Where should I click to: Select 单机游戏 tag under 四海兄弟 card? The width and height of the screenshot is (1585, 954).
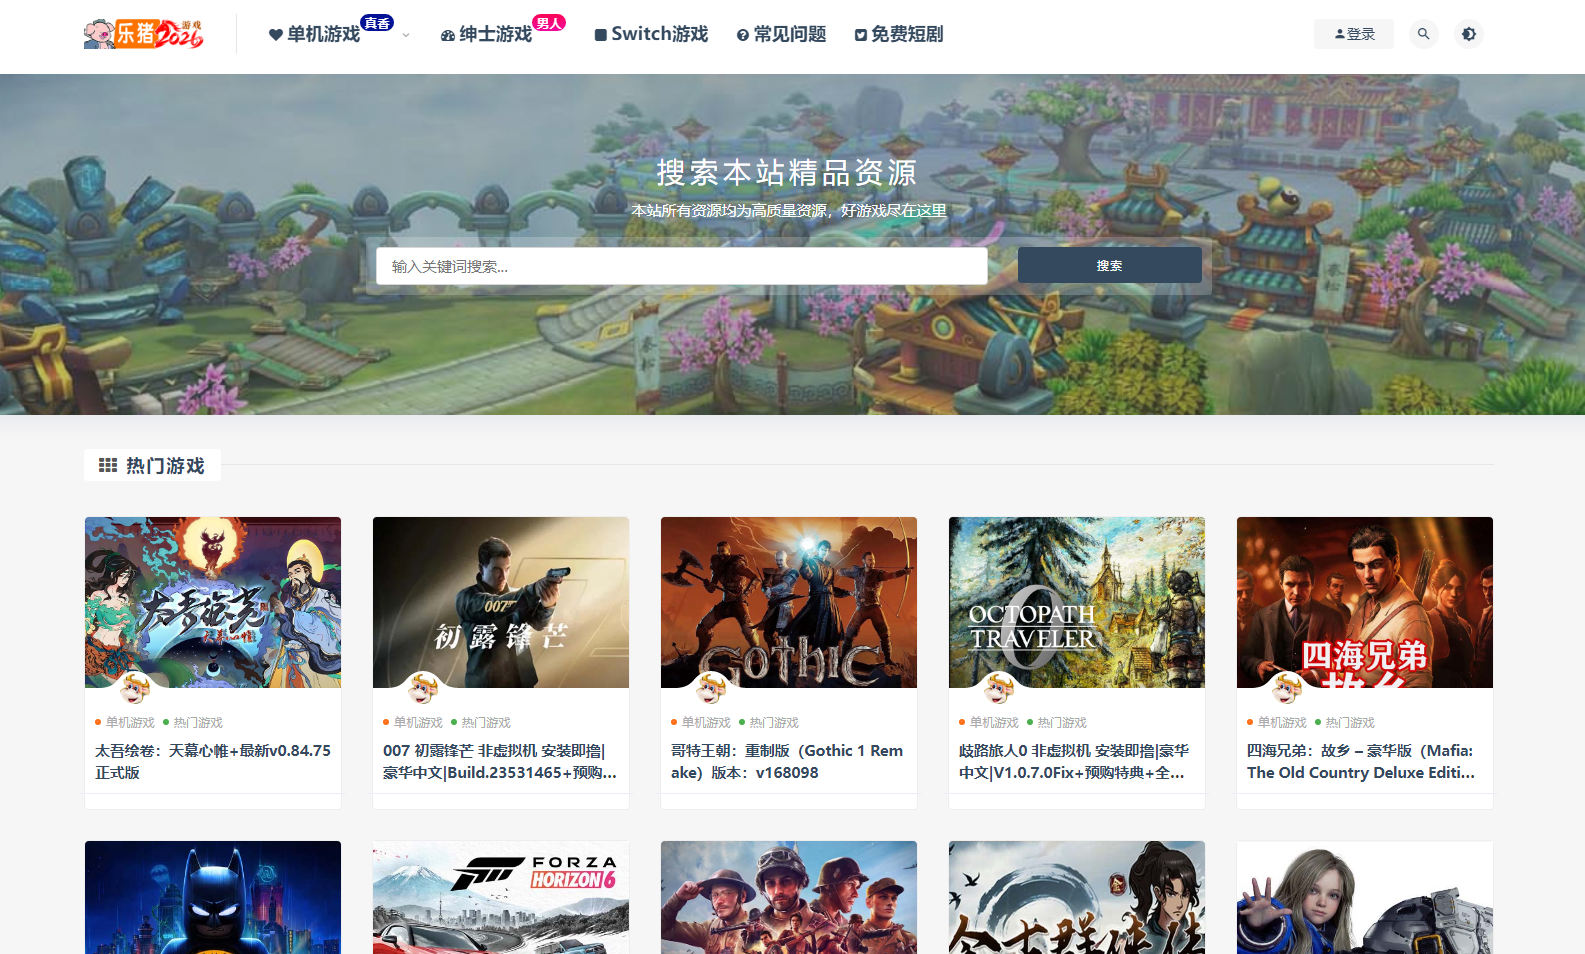[1282, 722]
